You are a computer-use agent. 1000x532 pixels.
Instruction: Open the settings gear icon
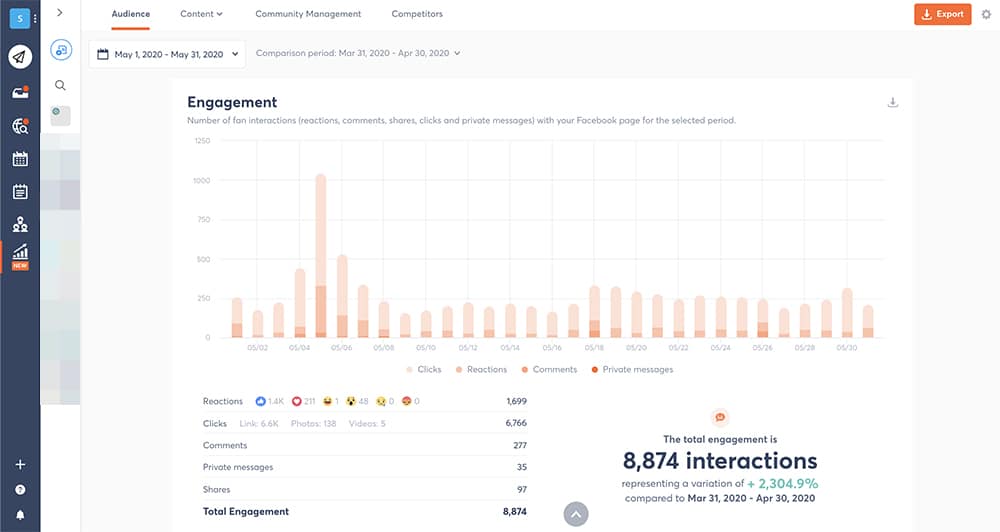(986, 14)
